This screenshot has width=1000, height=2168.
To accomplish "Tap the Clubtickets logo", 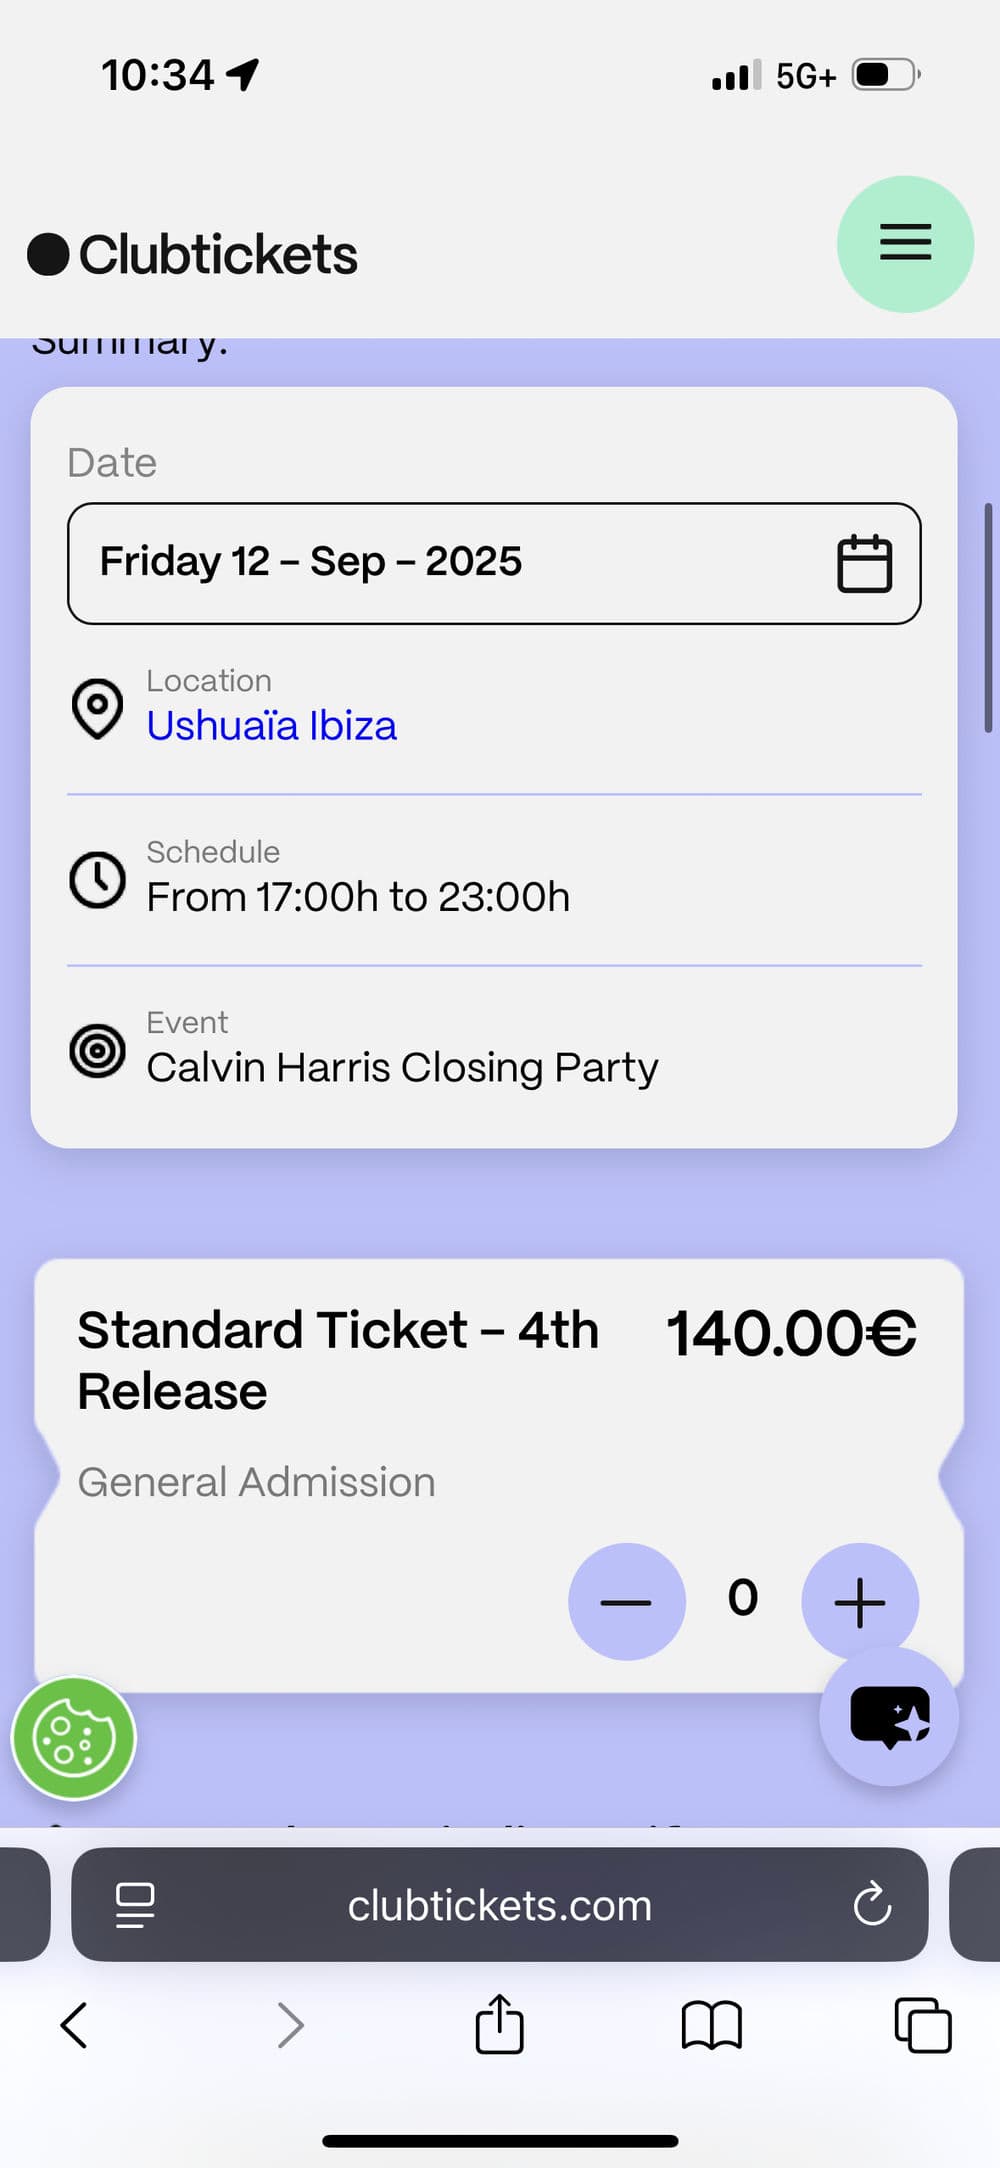I will click(193, 254).
